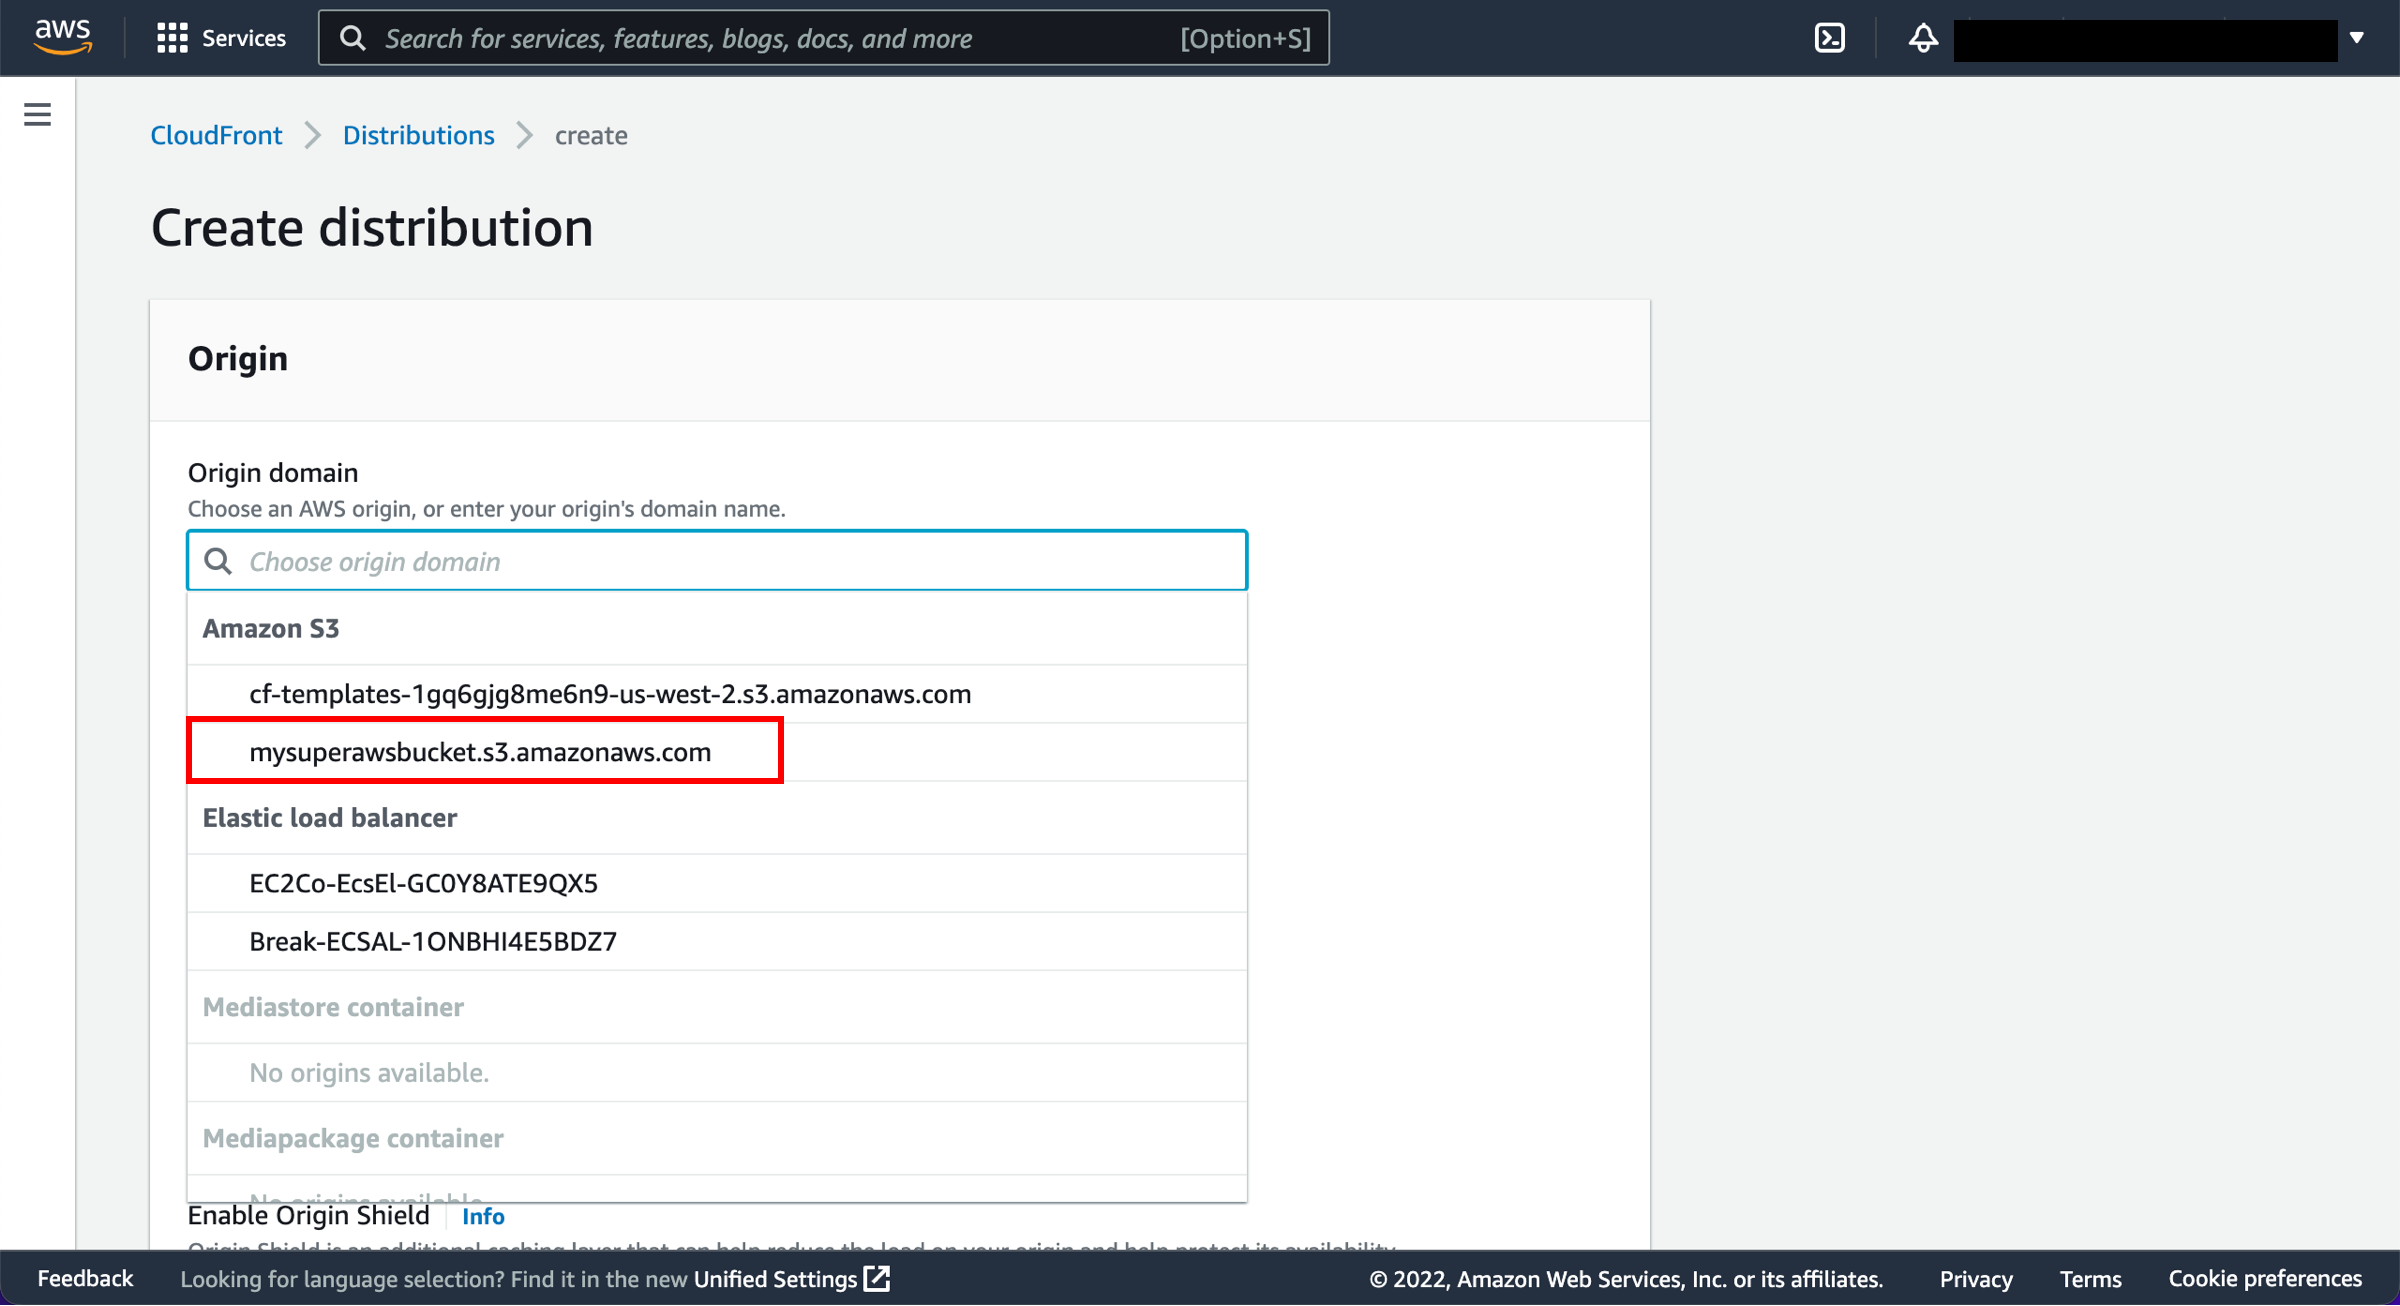Click the Services label in navigation bar
The image size is (2400, 1306).
[x=244, y=38]
